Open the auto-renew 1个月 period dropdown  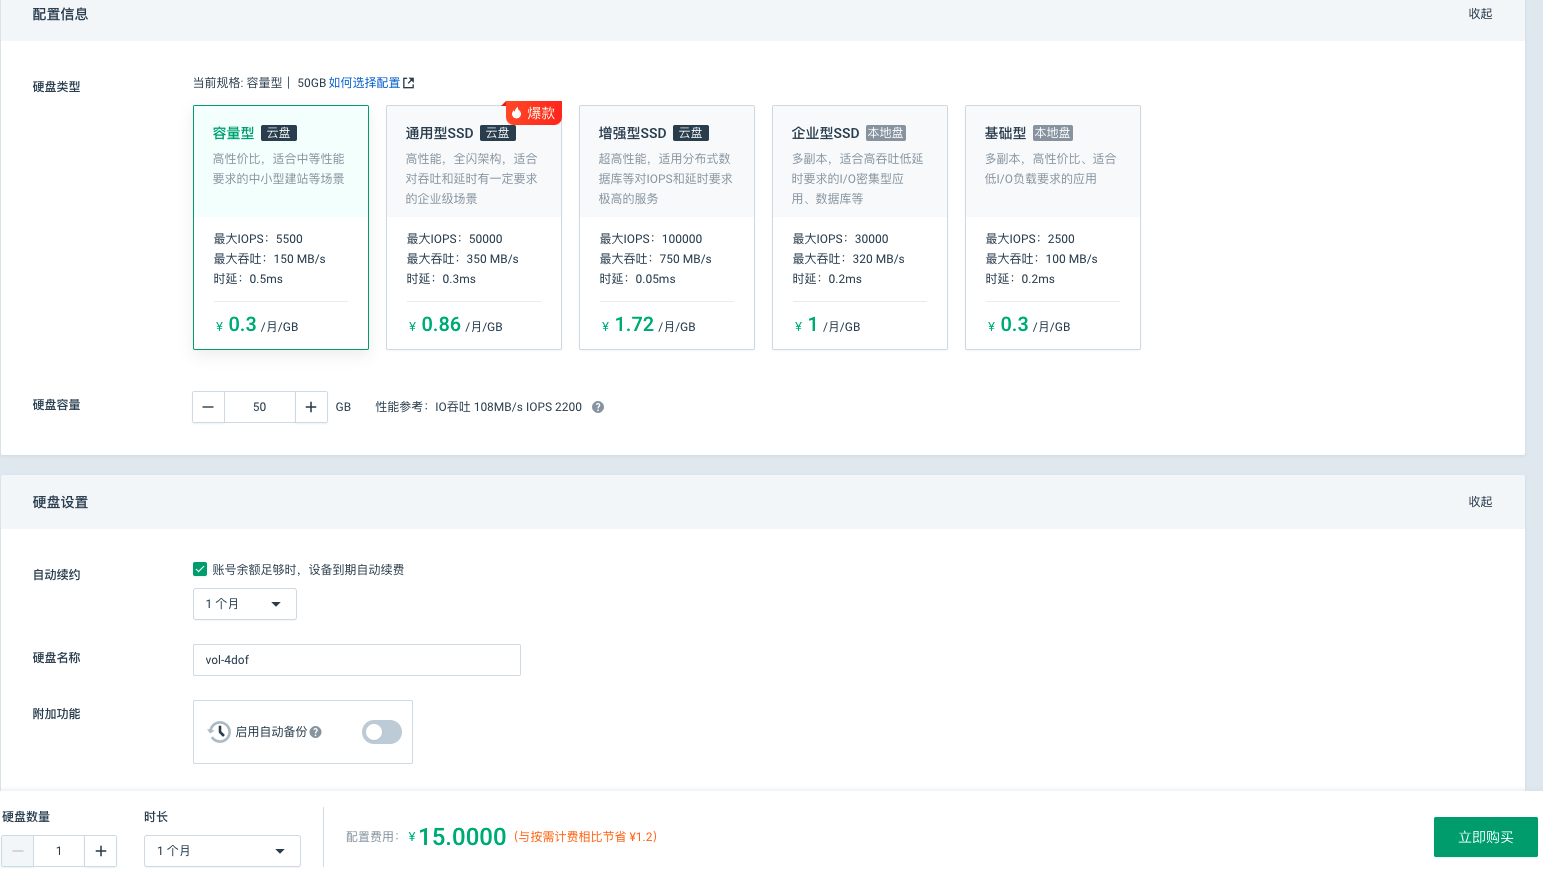(x=245, y=604)
